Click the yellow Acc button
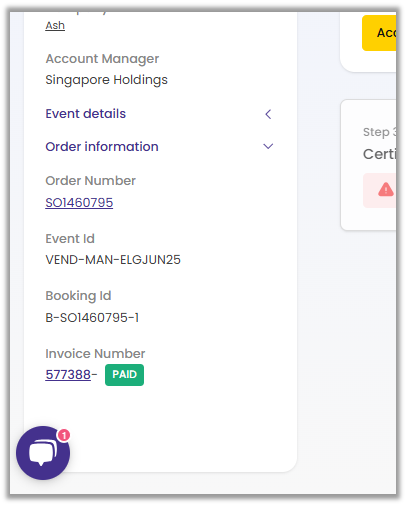 tap(379, 33)
